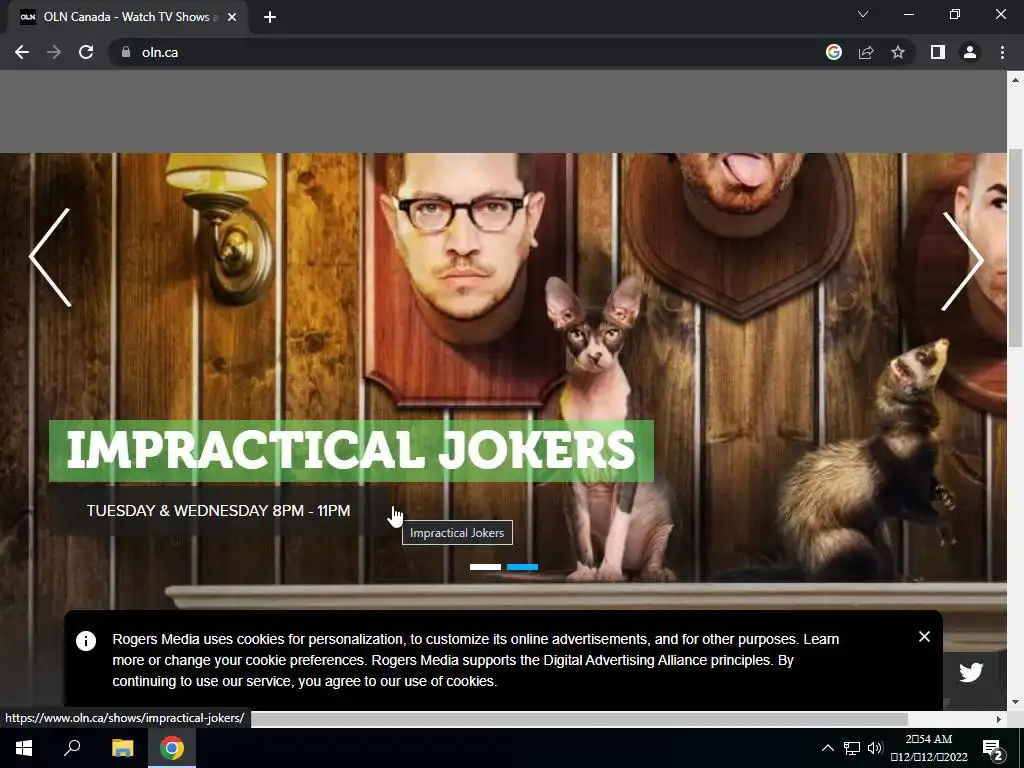The image size is (1024, 768).
Task: Show the previous carousel slide
Action: pyautogui.click(x=50, y=257)
